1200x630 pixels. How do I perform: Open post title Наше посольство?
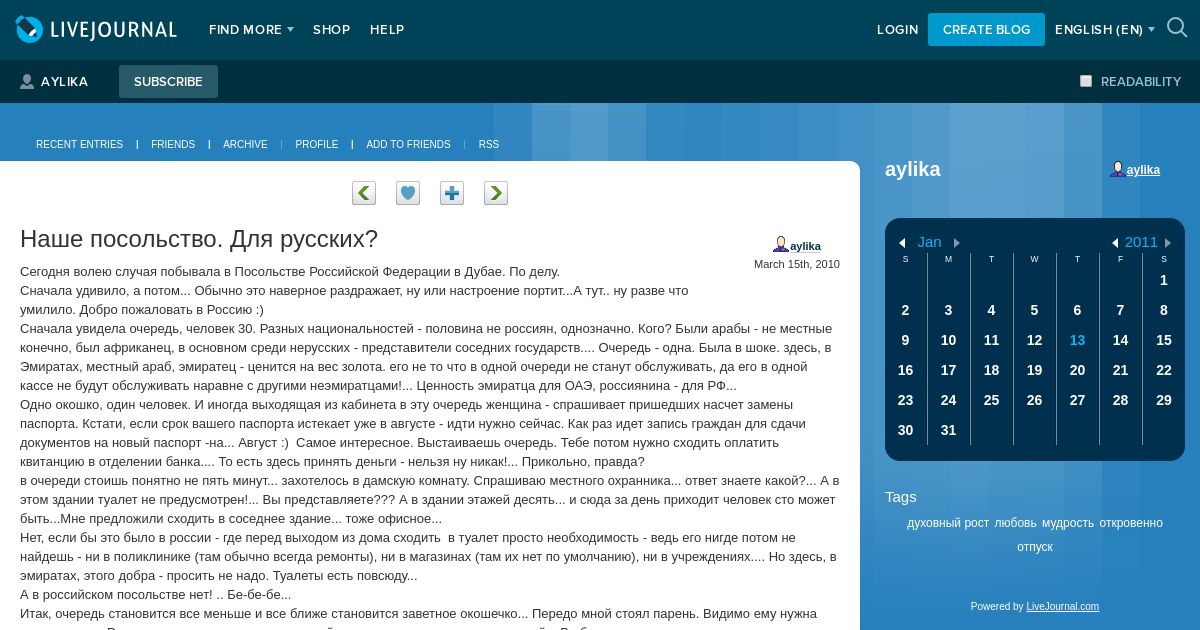(199, 239)
